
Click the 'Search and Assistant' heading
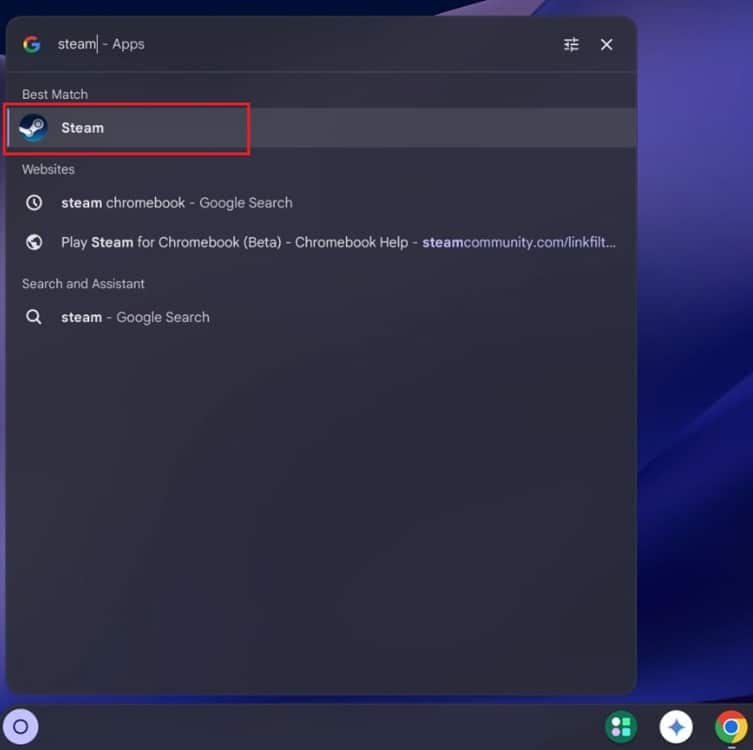[x=83, y=283]
